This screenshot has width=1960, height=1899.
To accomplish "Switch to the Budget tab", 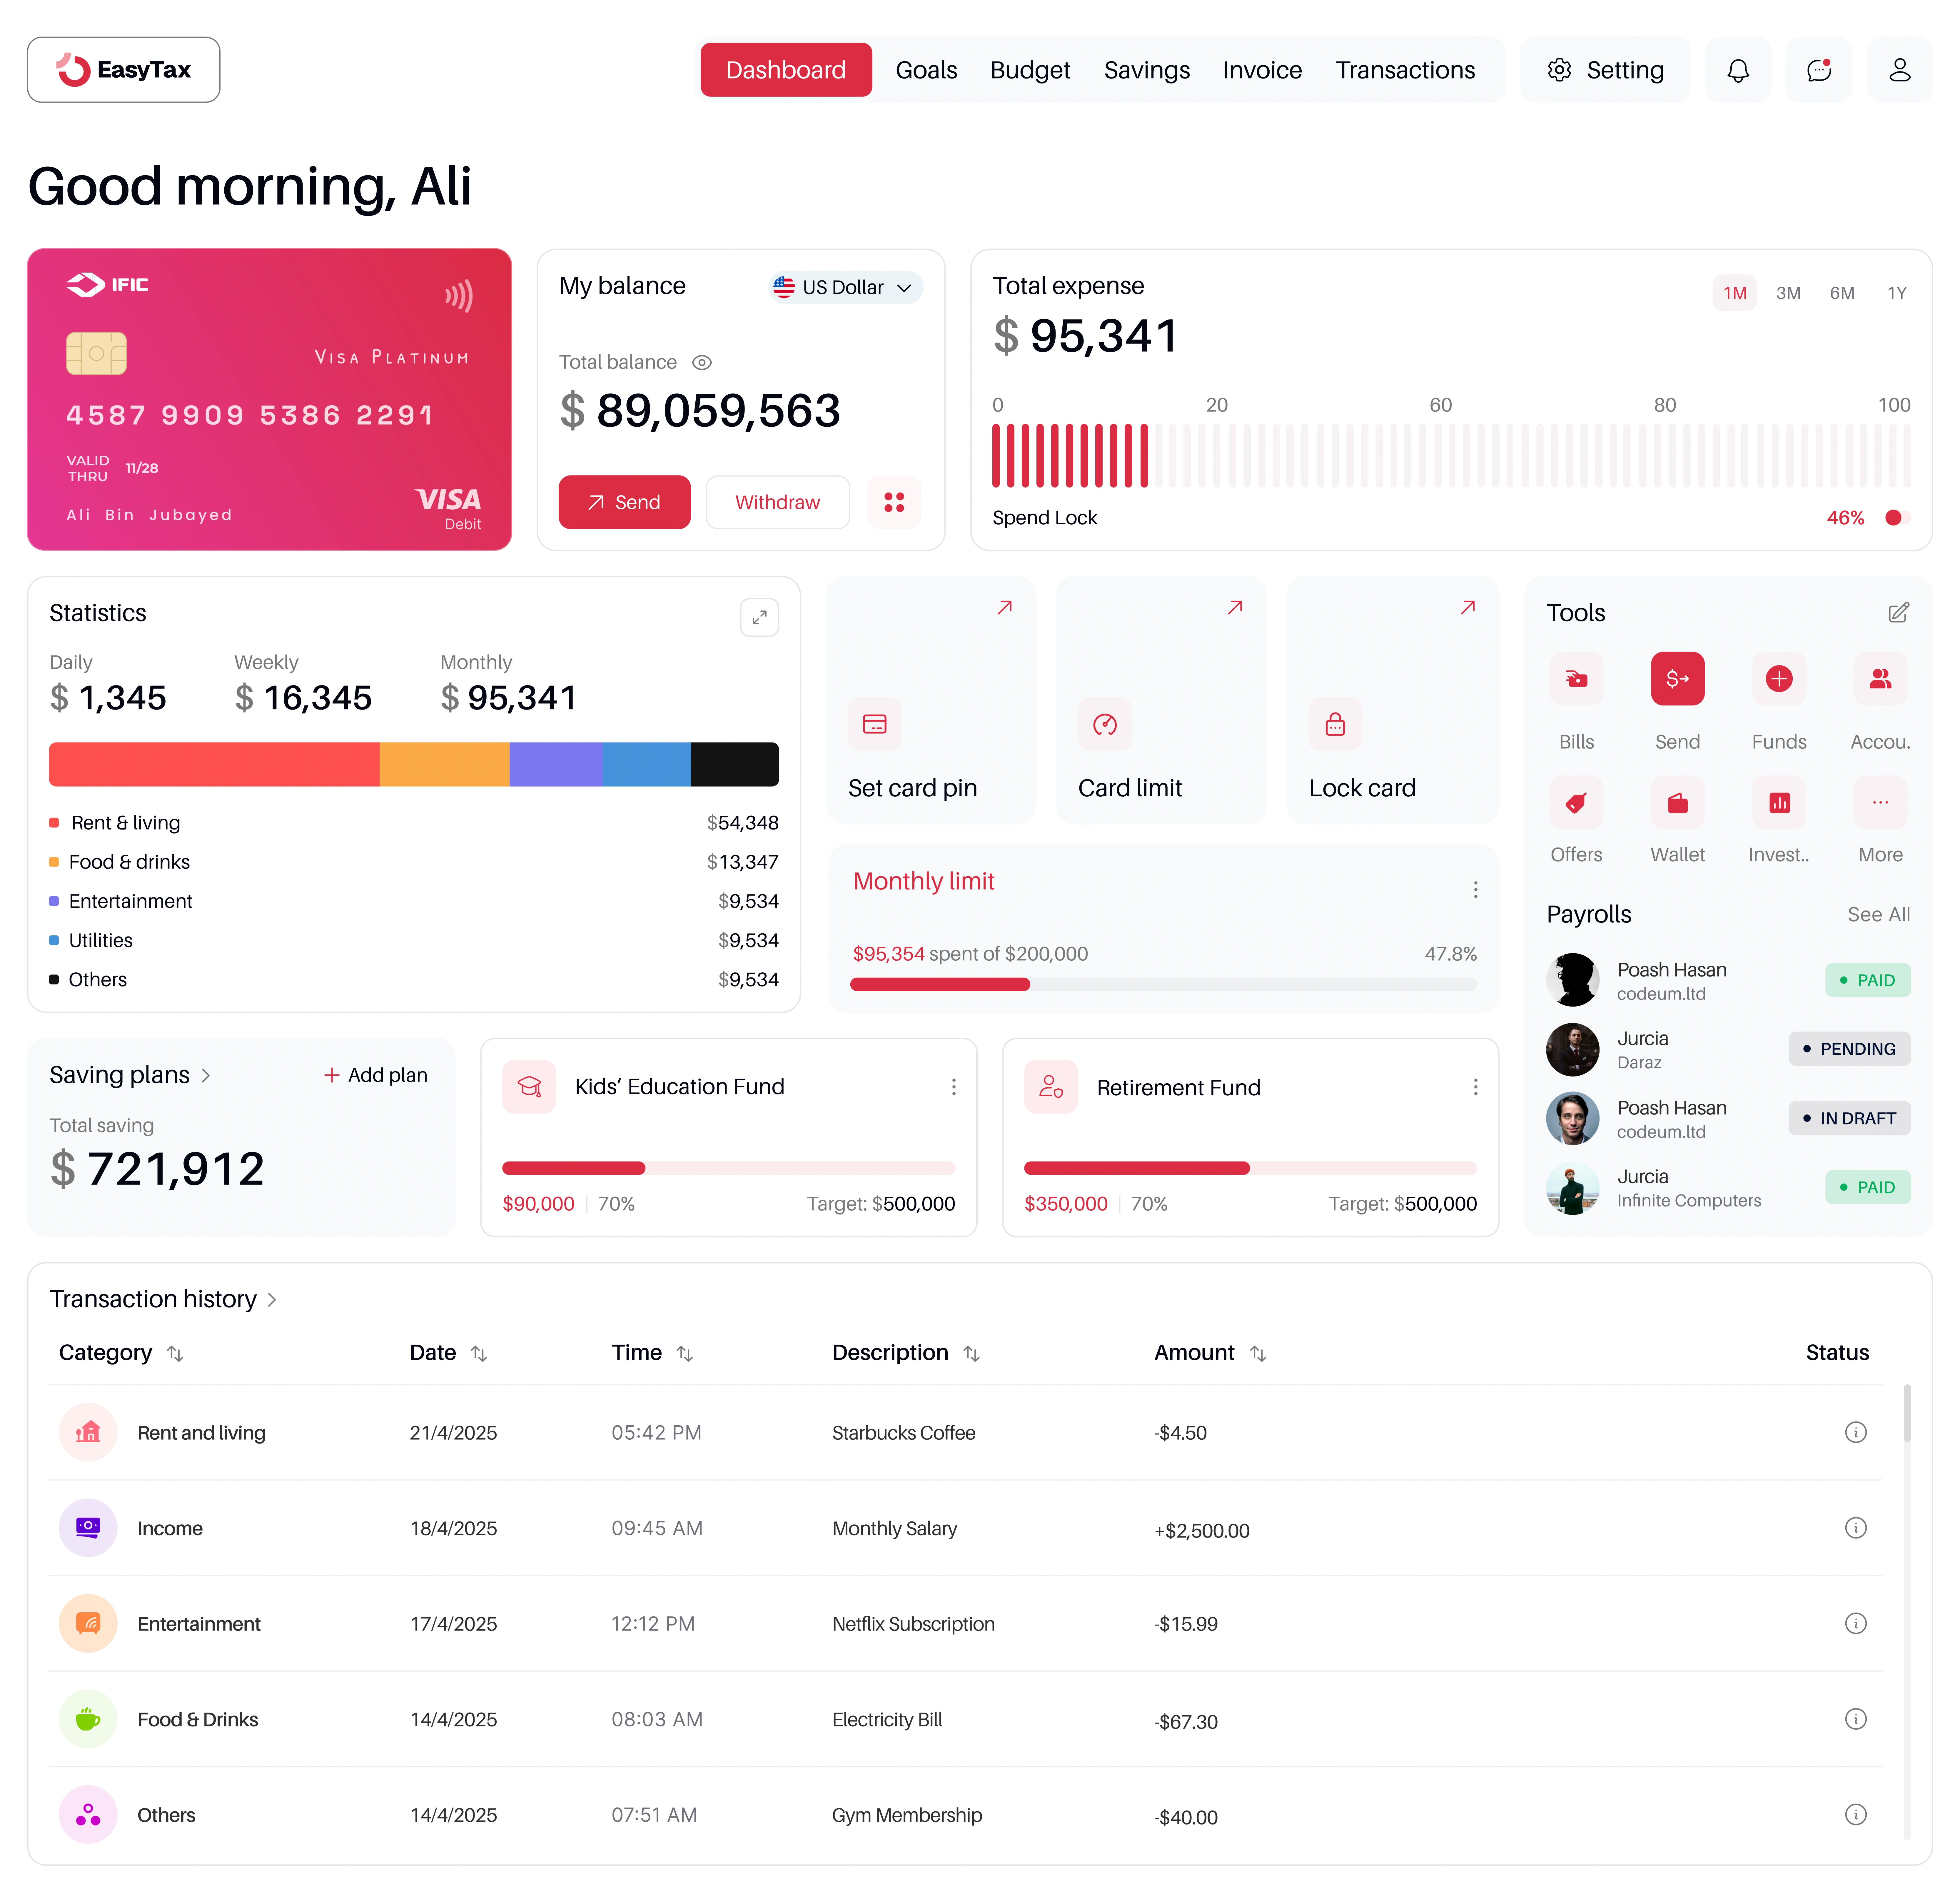I will tap(1030, 70).
